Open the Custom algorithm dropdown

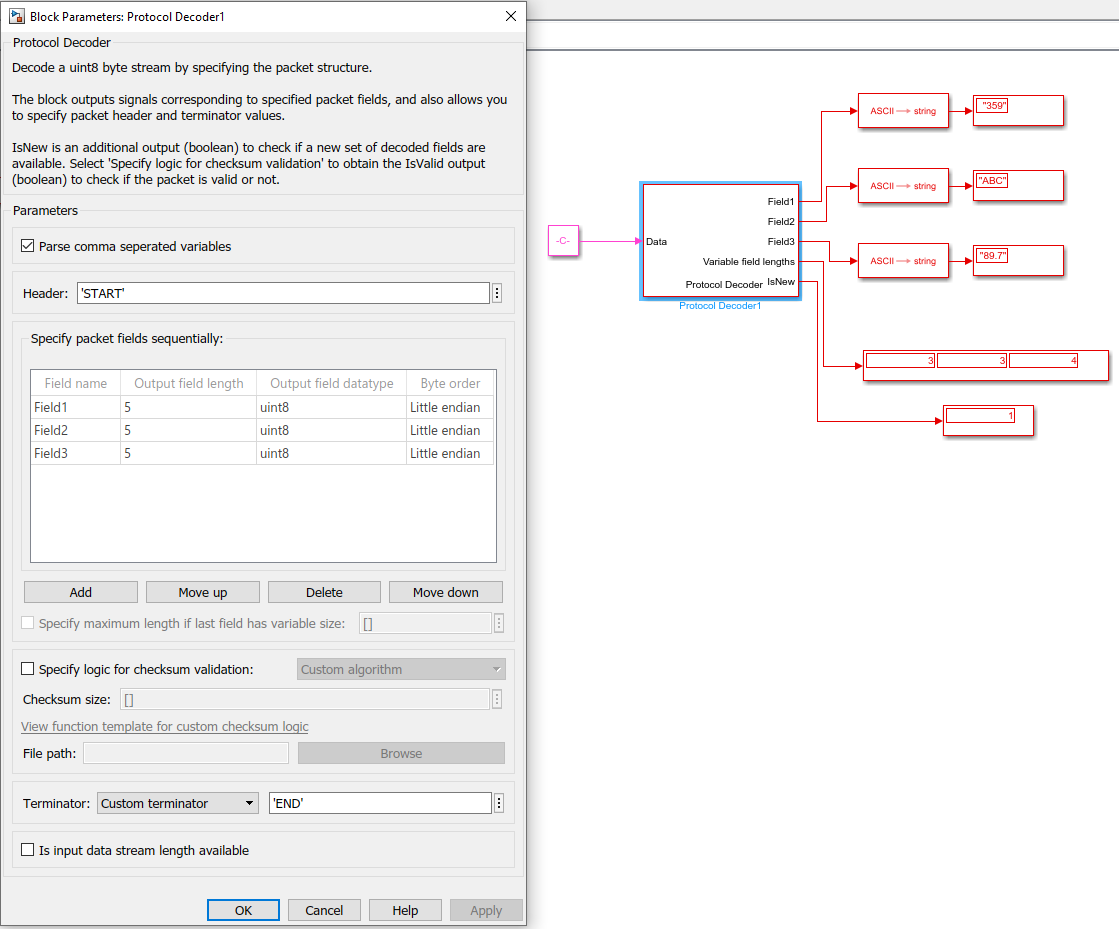coord(400,669)
